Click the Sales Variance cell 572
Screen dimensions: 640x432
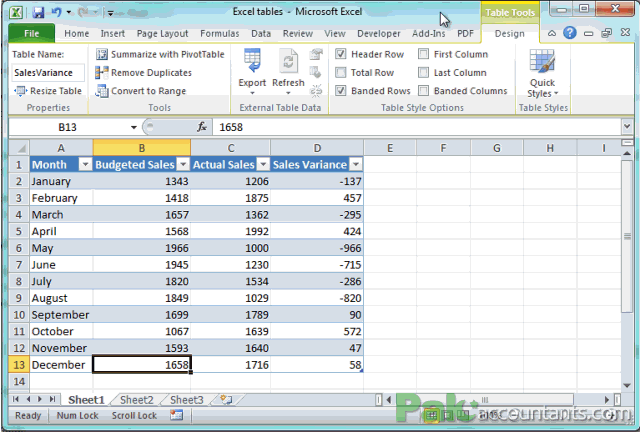[317, 332]
